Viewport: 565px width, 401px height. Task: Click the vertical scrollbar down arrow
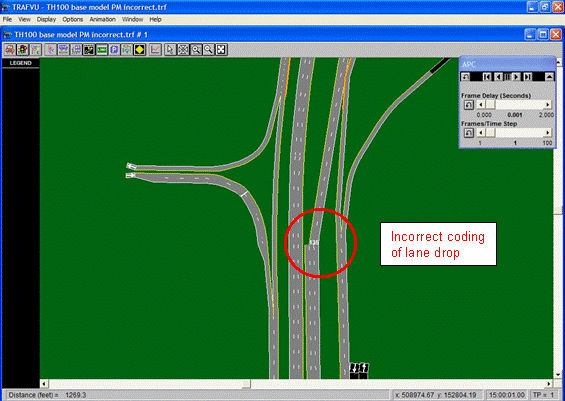pyautogui.click(x=558, y=375)
